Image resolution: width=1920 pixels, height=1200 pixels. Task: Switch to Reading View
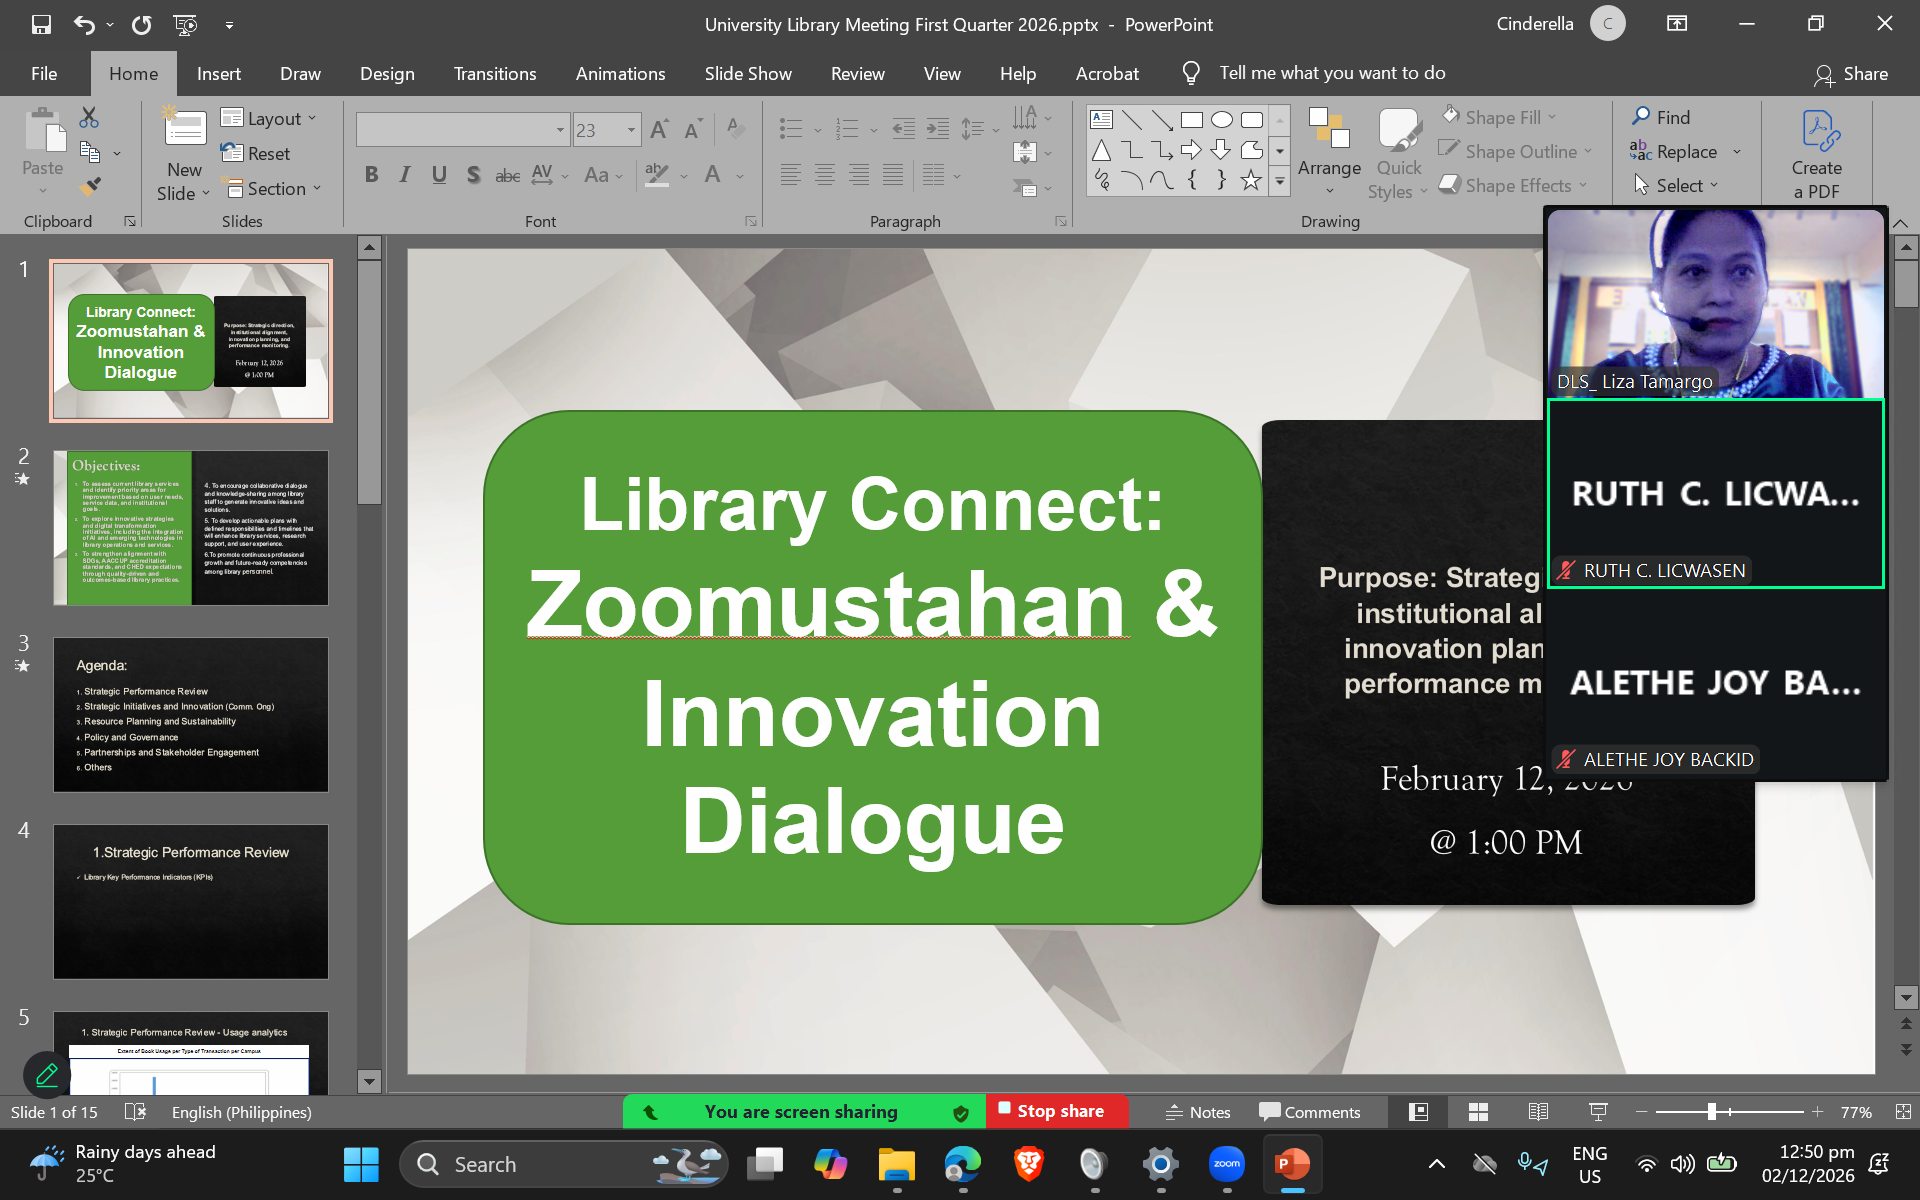(1538, 1112)
